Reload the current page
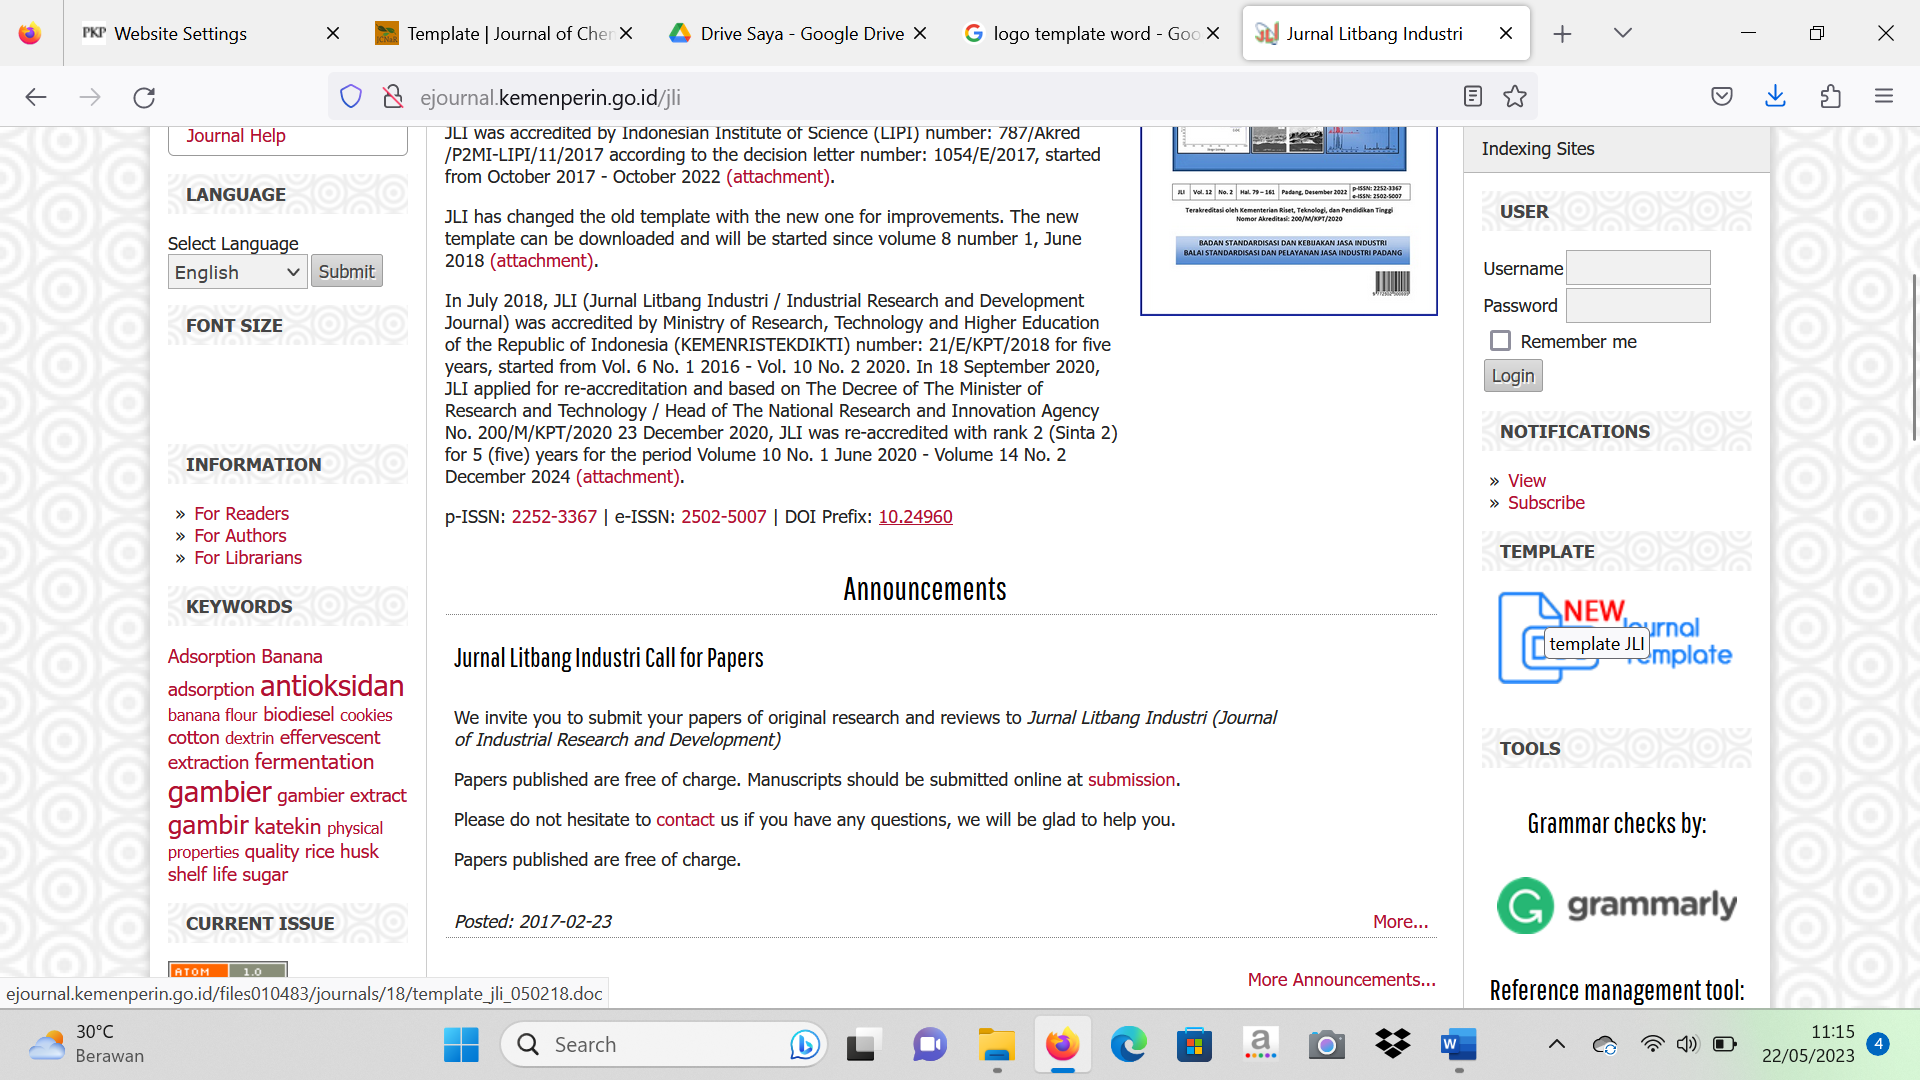Screen dimensions: 1920x1080 (x=144, y=97)
